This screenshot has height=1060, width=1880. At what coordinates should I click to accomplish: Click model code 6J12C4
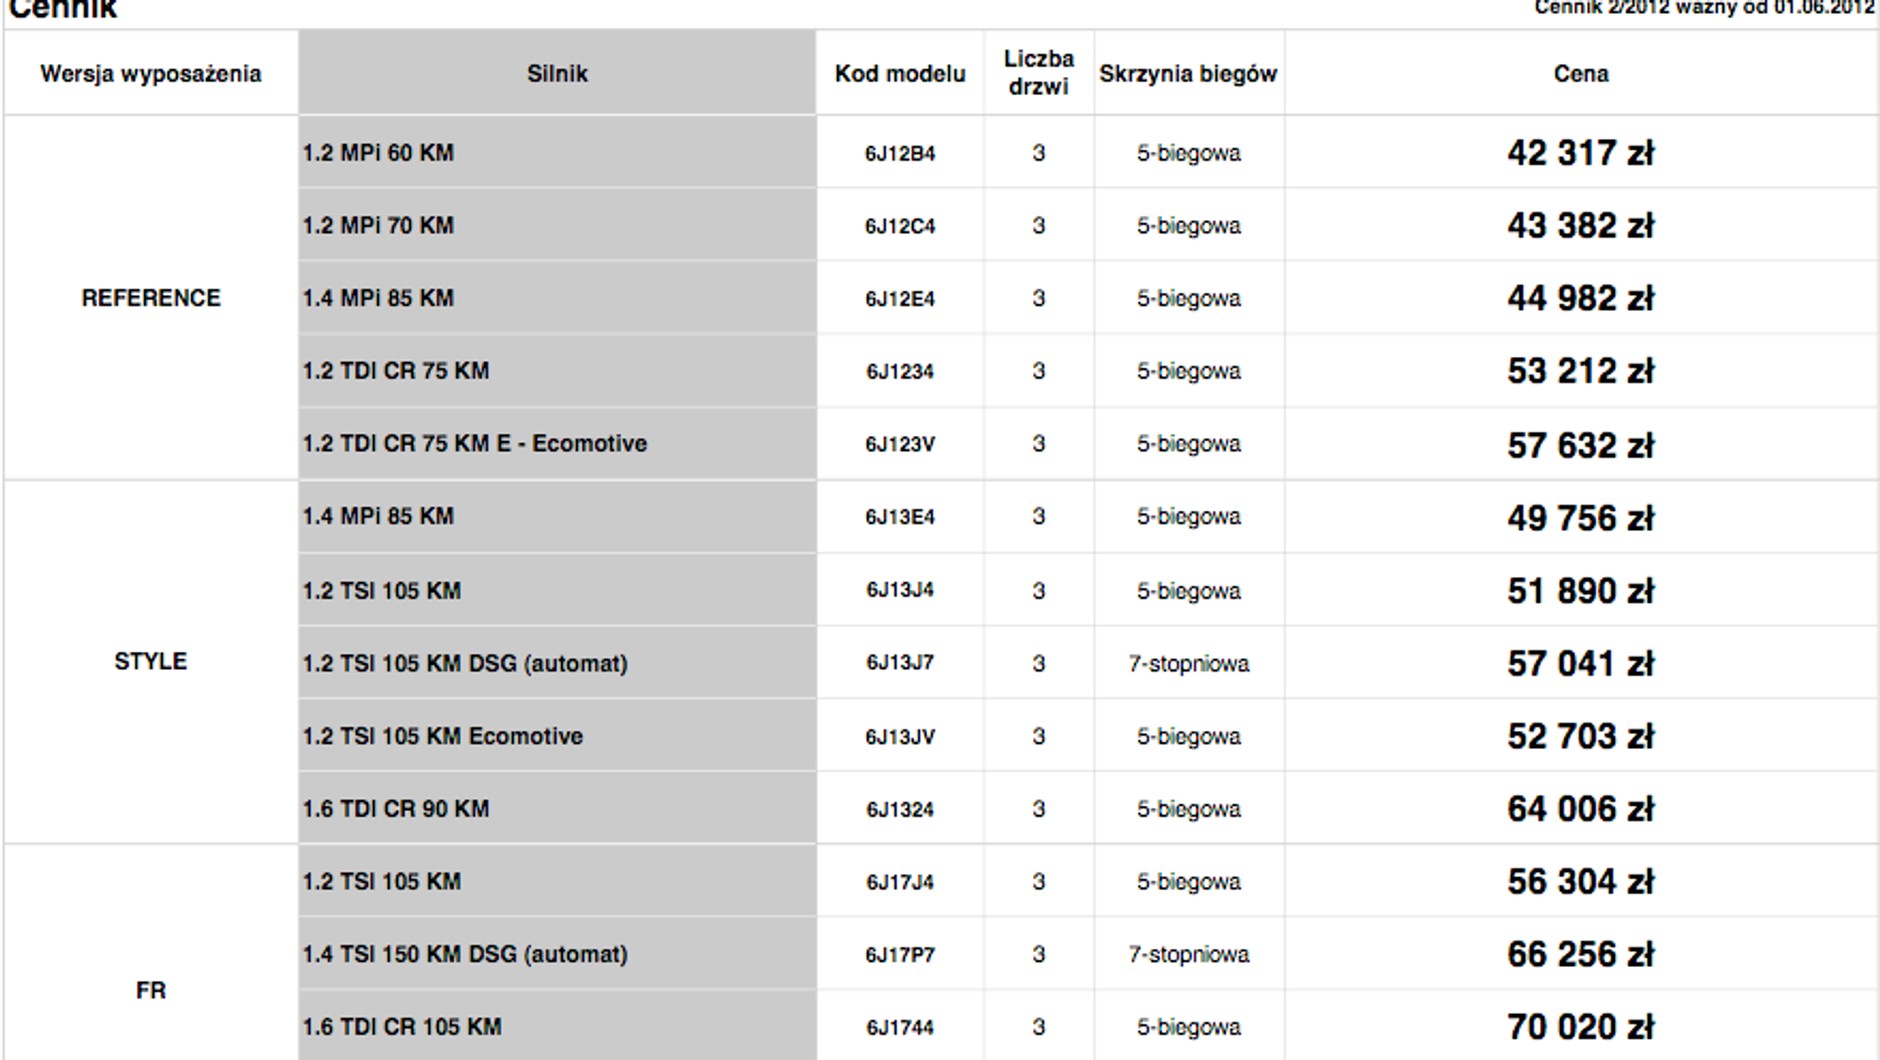(900, 226)
